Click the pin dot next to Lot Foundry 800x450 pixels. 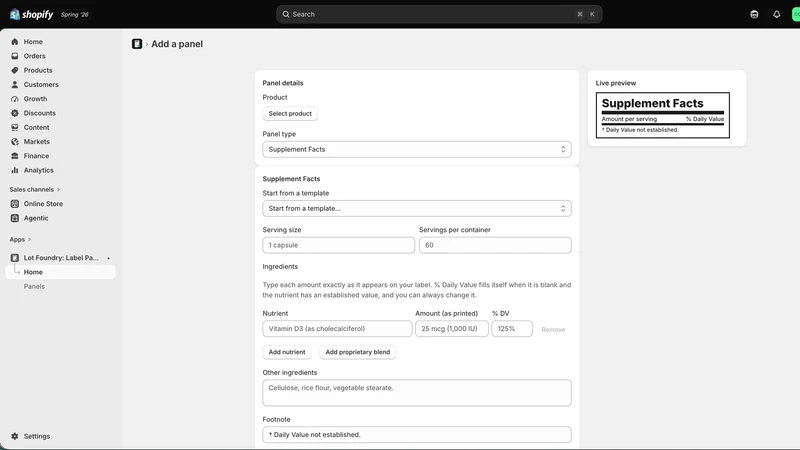(x=108, y=258)
